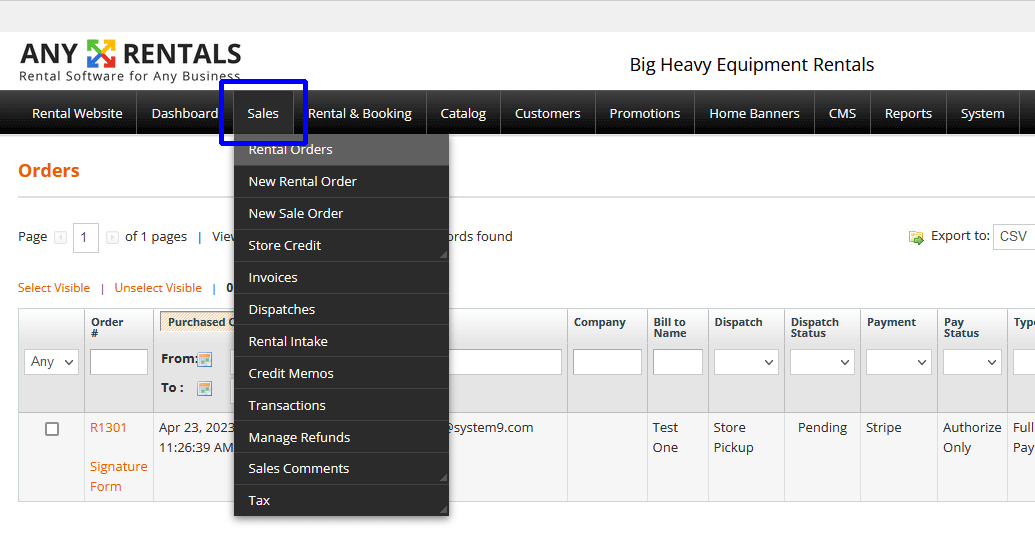This screenshot has height=557, width=1035.
Task: Click the Select Visible link
Action: tap(54, 288)
